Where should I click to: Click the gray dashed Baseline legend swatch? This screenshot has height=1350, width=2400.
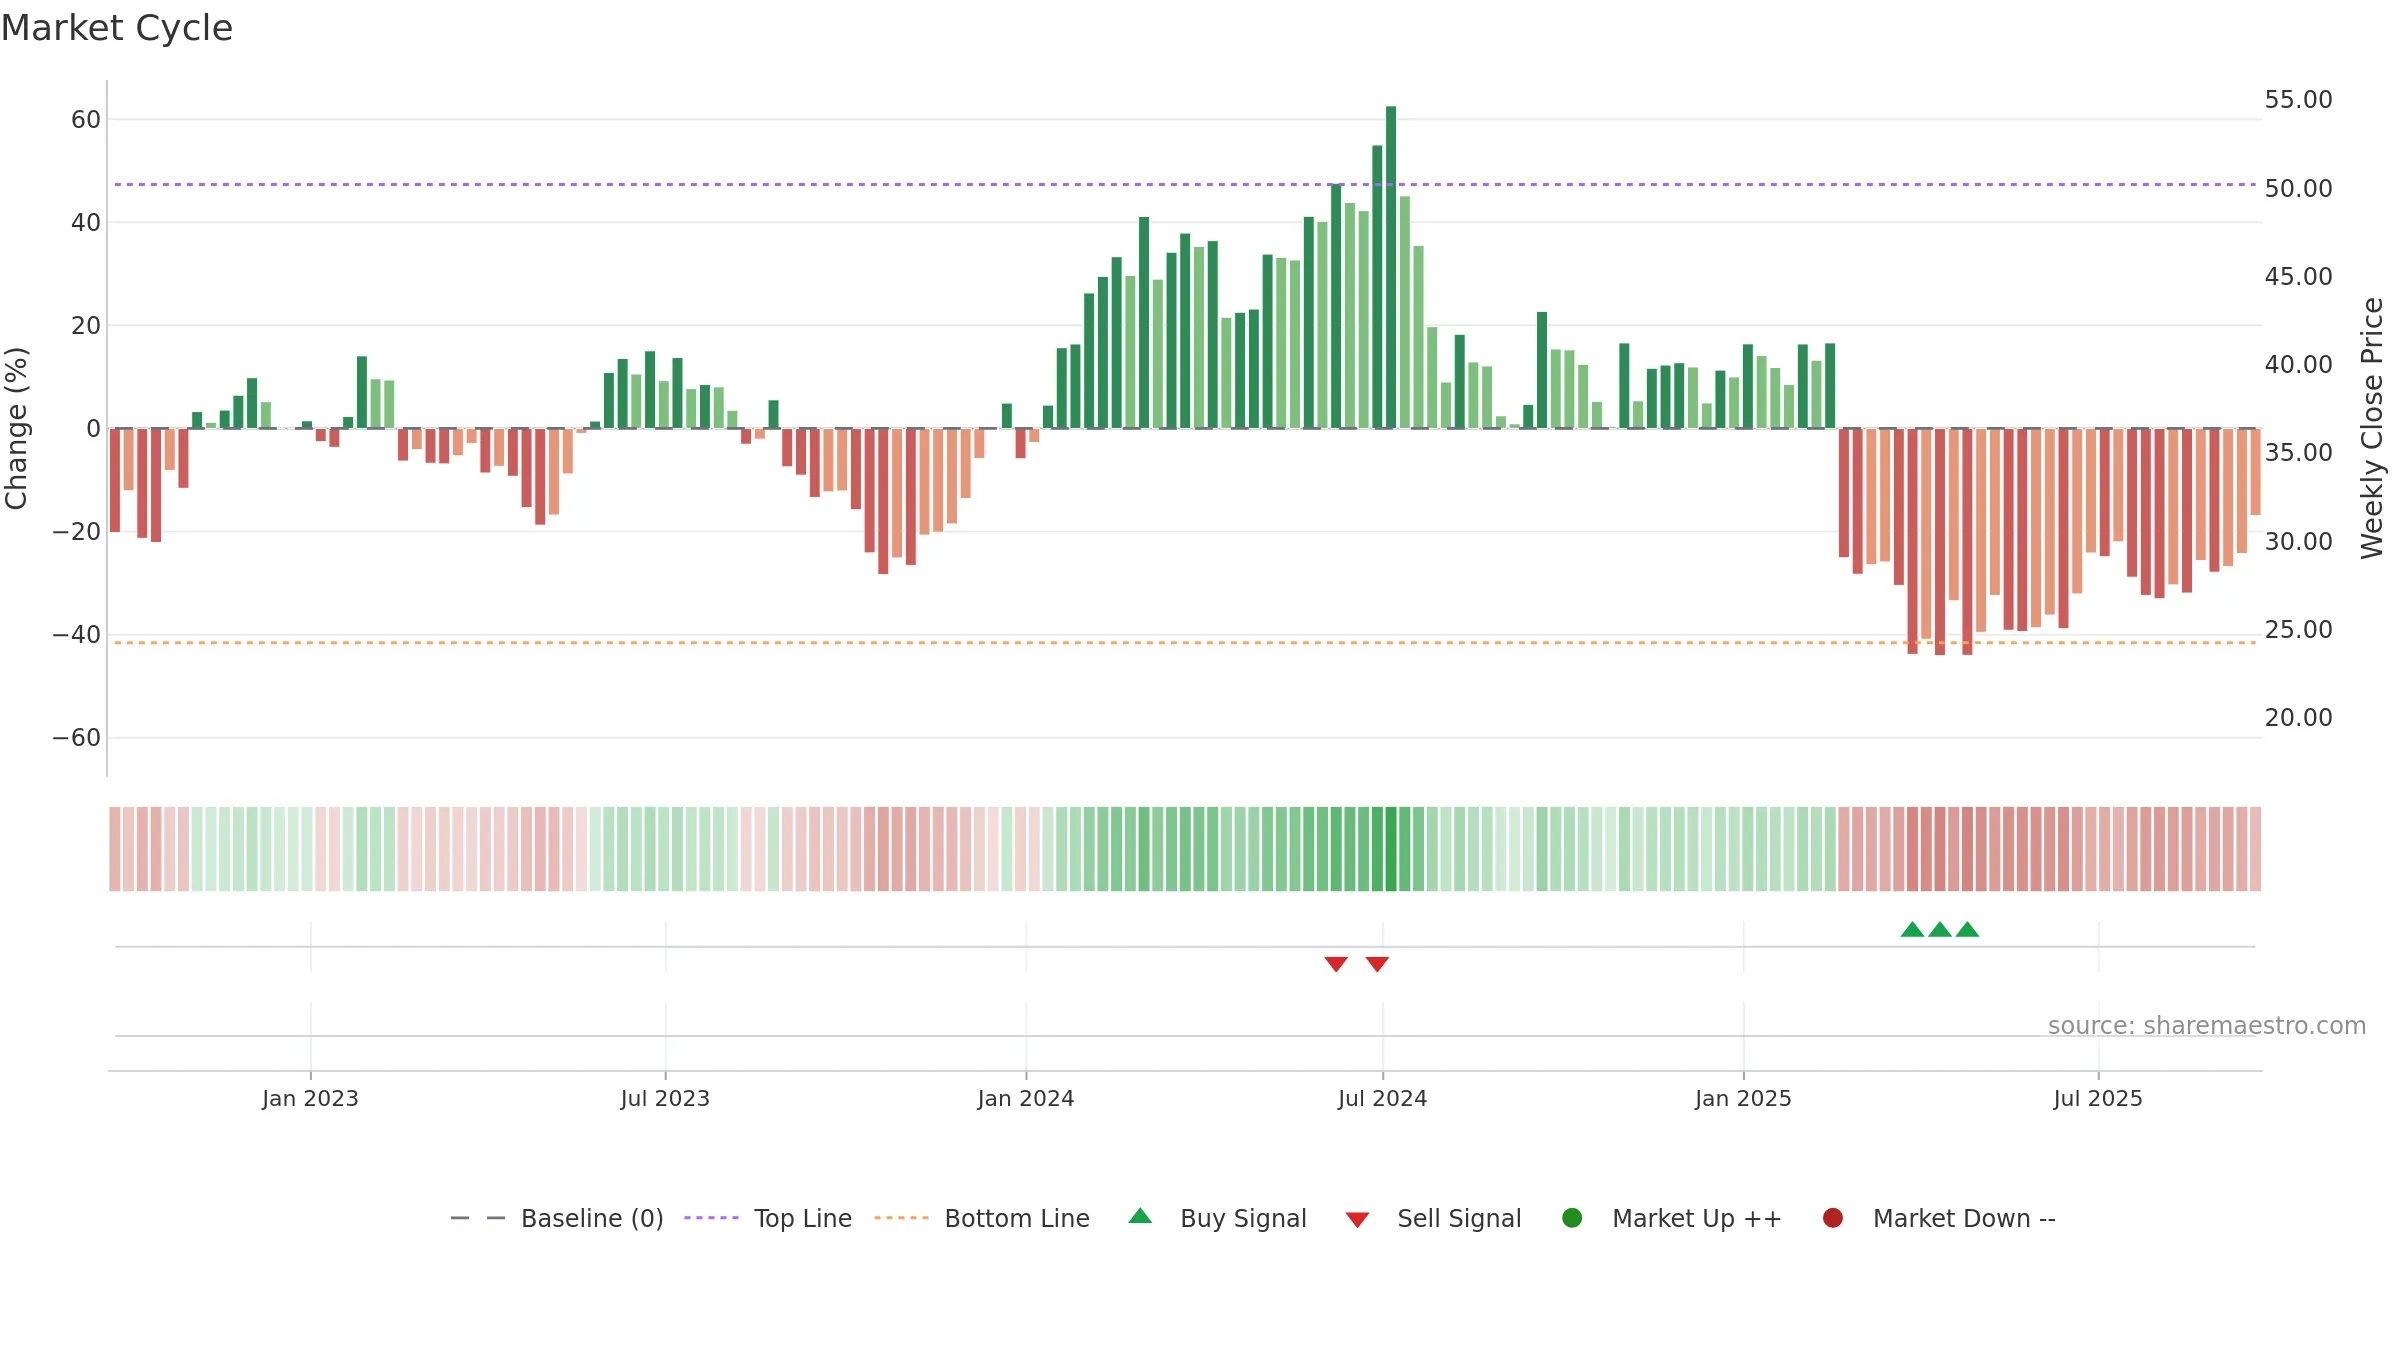(x=478, y=1218)
